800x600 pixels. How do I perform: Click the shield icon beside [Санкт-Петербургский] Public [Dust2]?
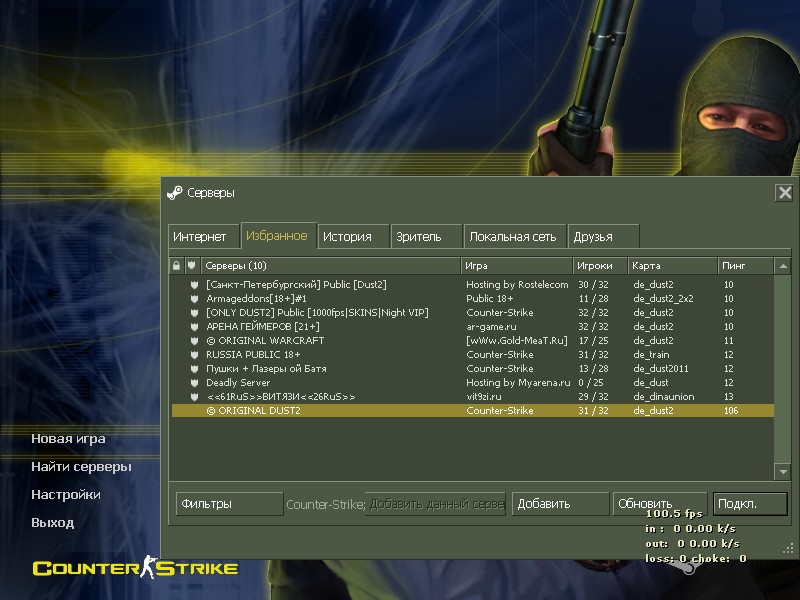(194, 285)
